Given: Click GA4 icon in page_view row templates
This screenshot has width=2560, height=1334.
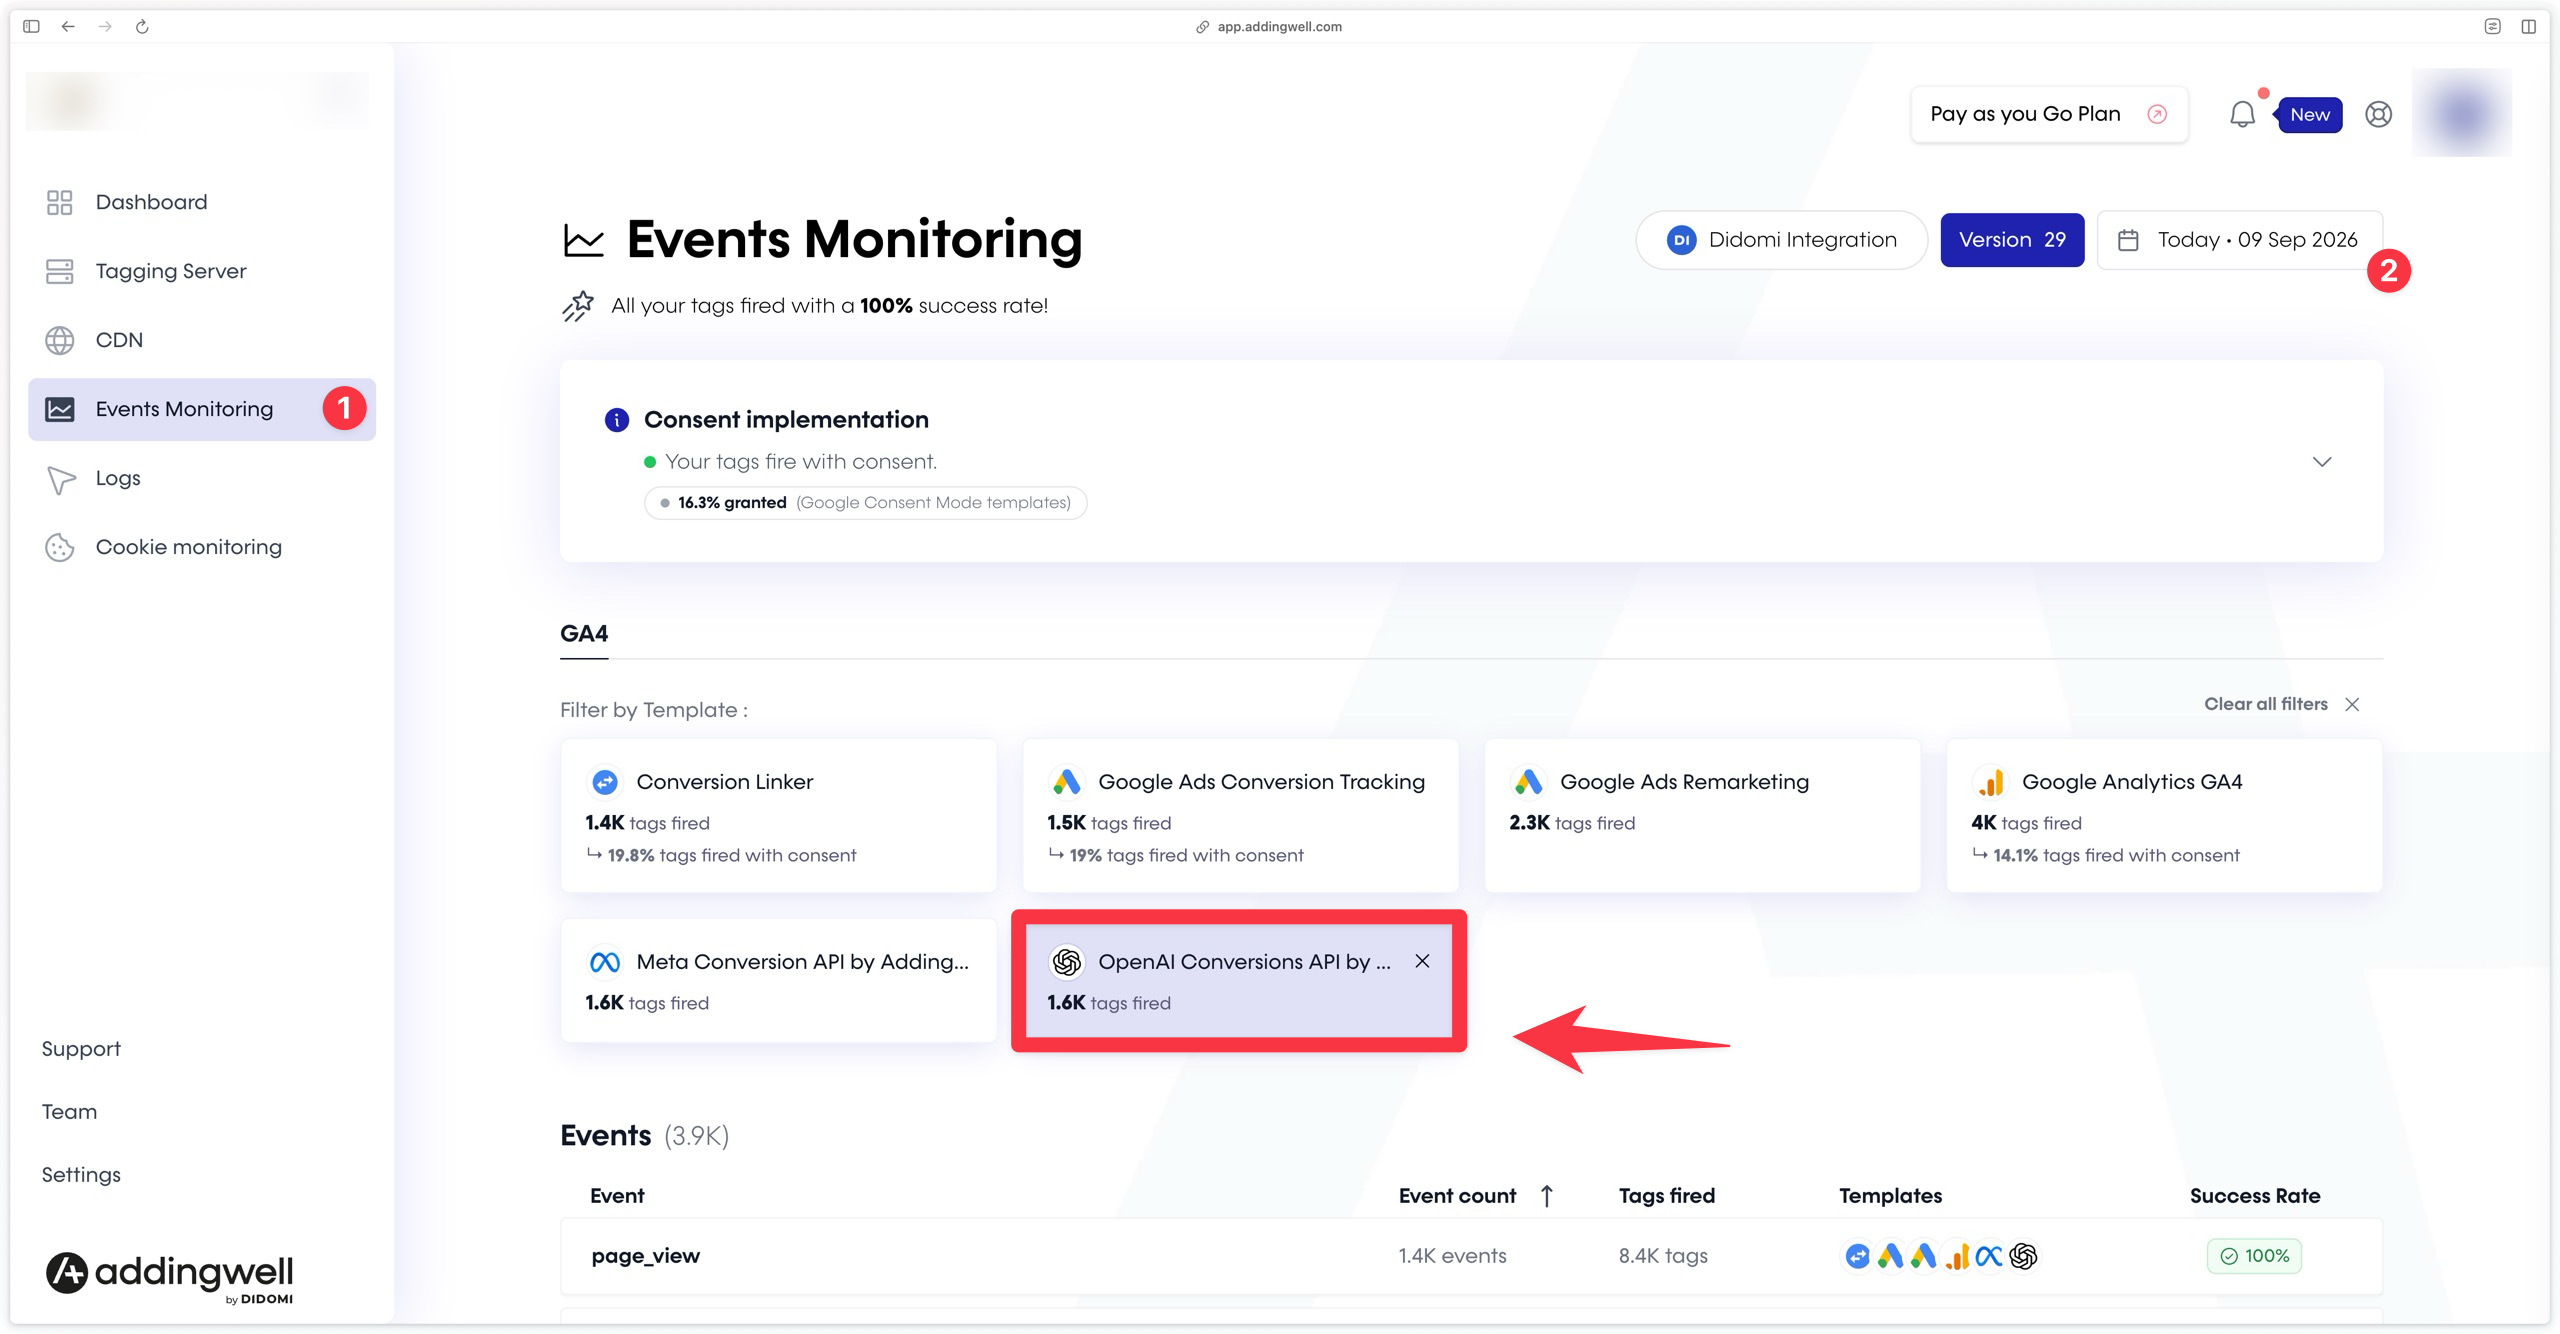Looking at the screenshot, I should [1957, 1256].
